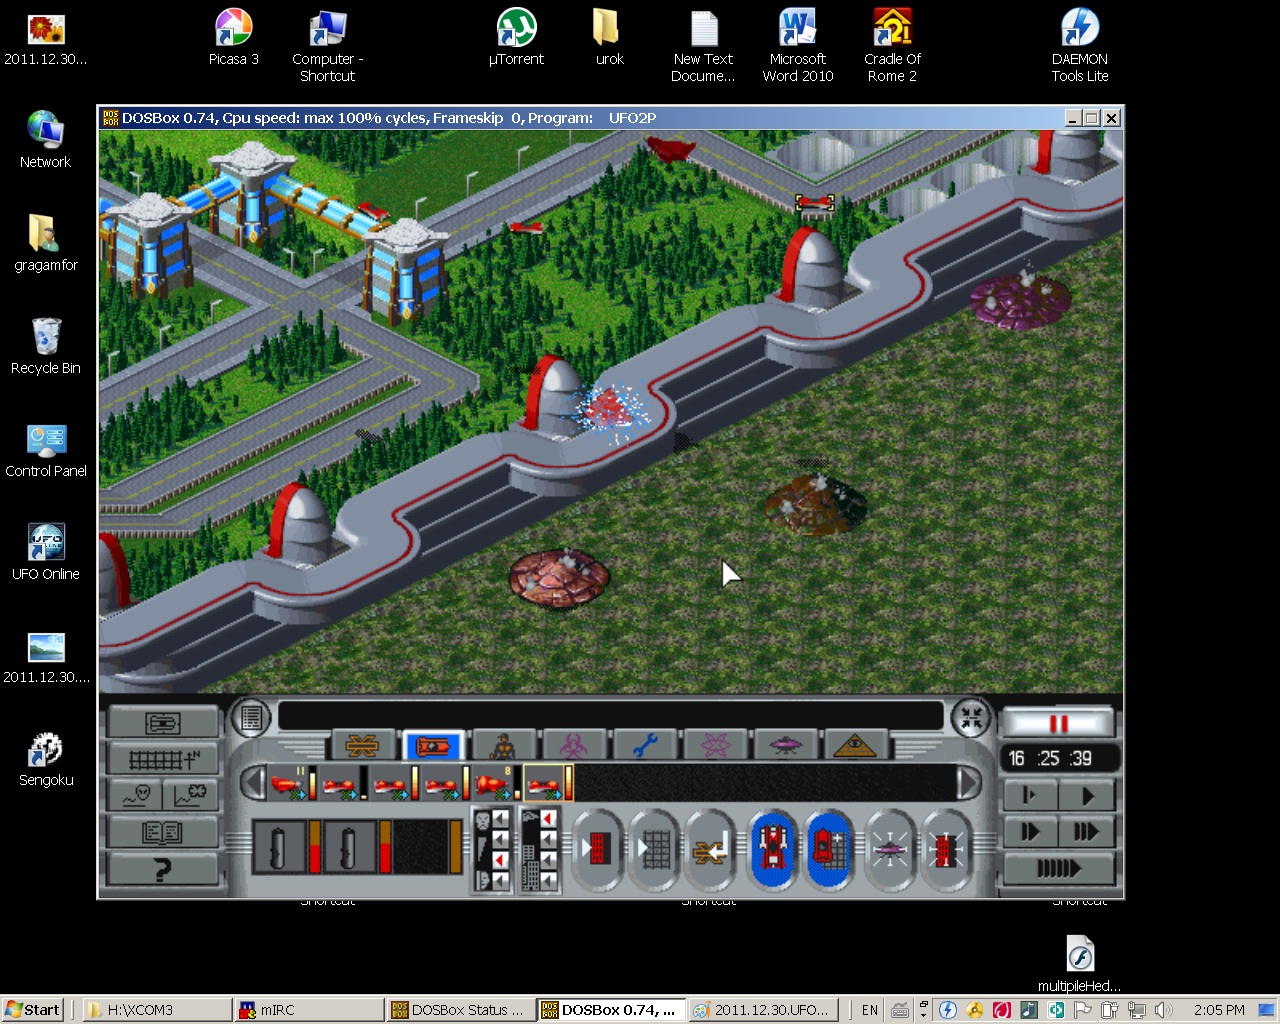This screenshot has width=1280, height=1024.
Task: Click the selected vehicle's health gauge
Action: tap(567, 782)
